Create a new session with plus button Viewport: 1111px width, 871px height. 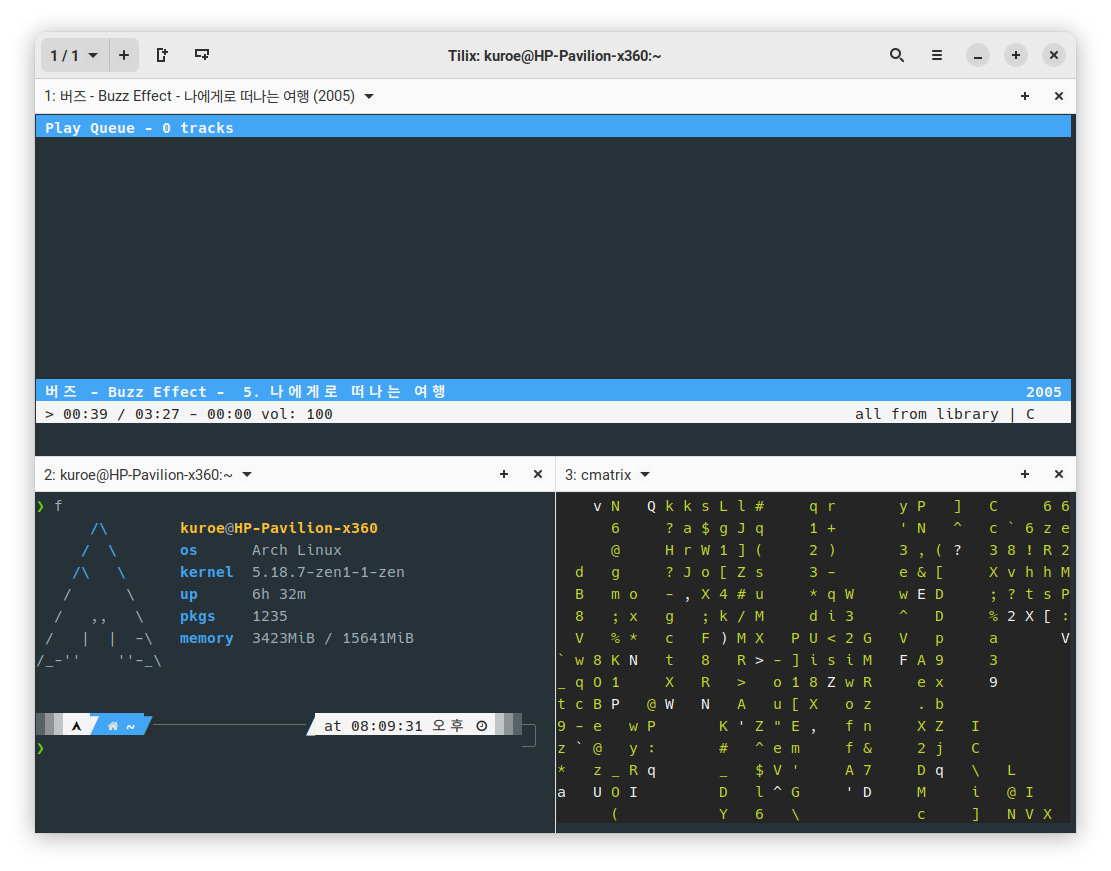(x=124, y=56)
